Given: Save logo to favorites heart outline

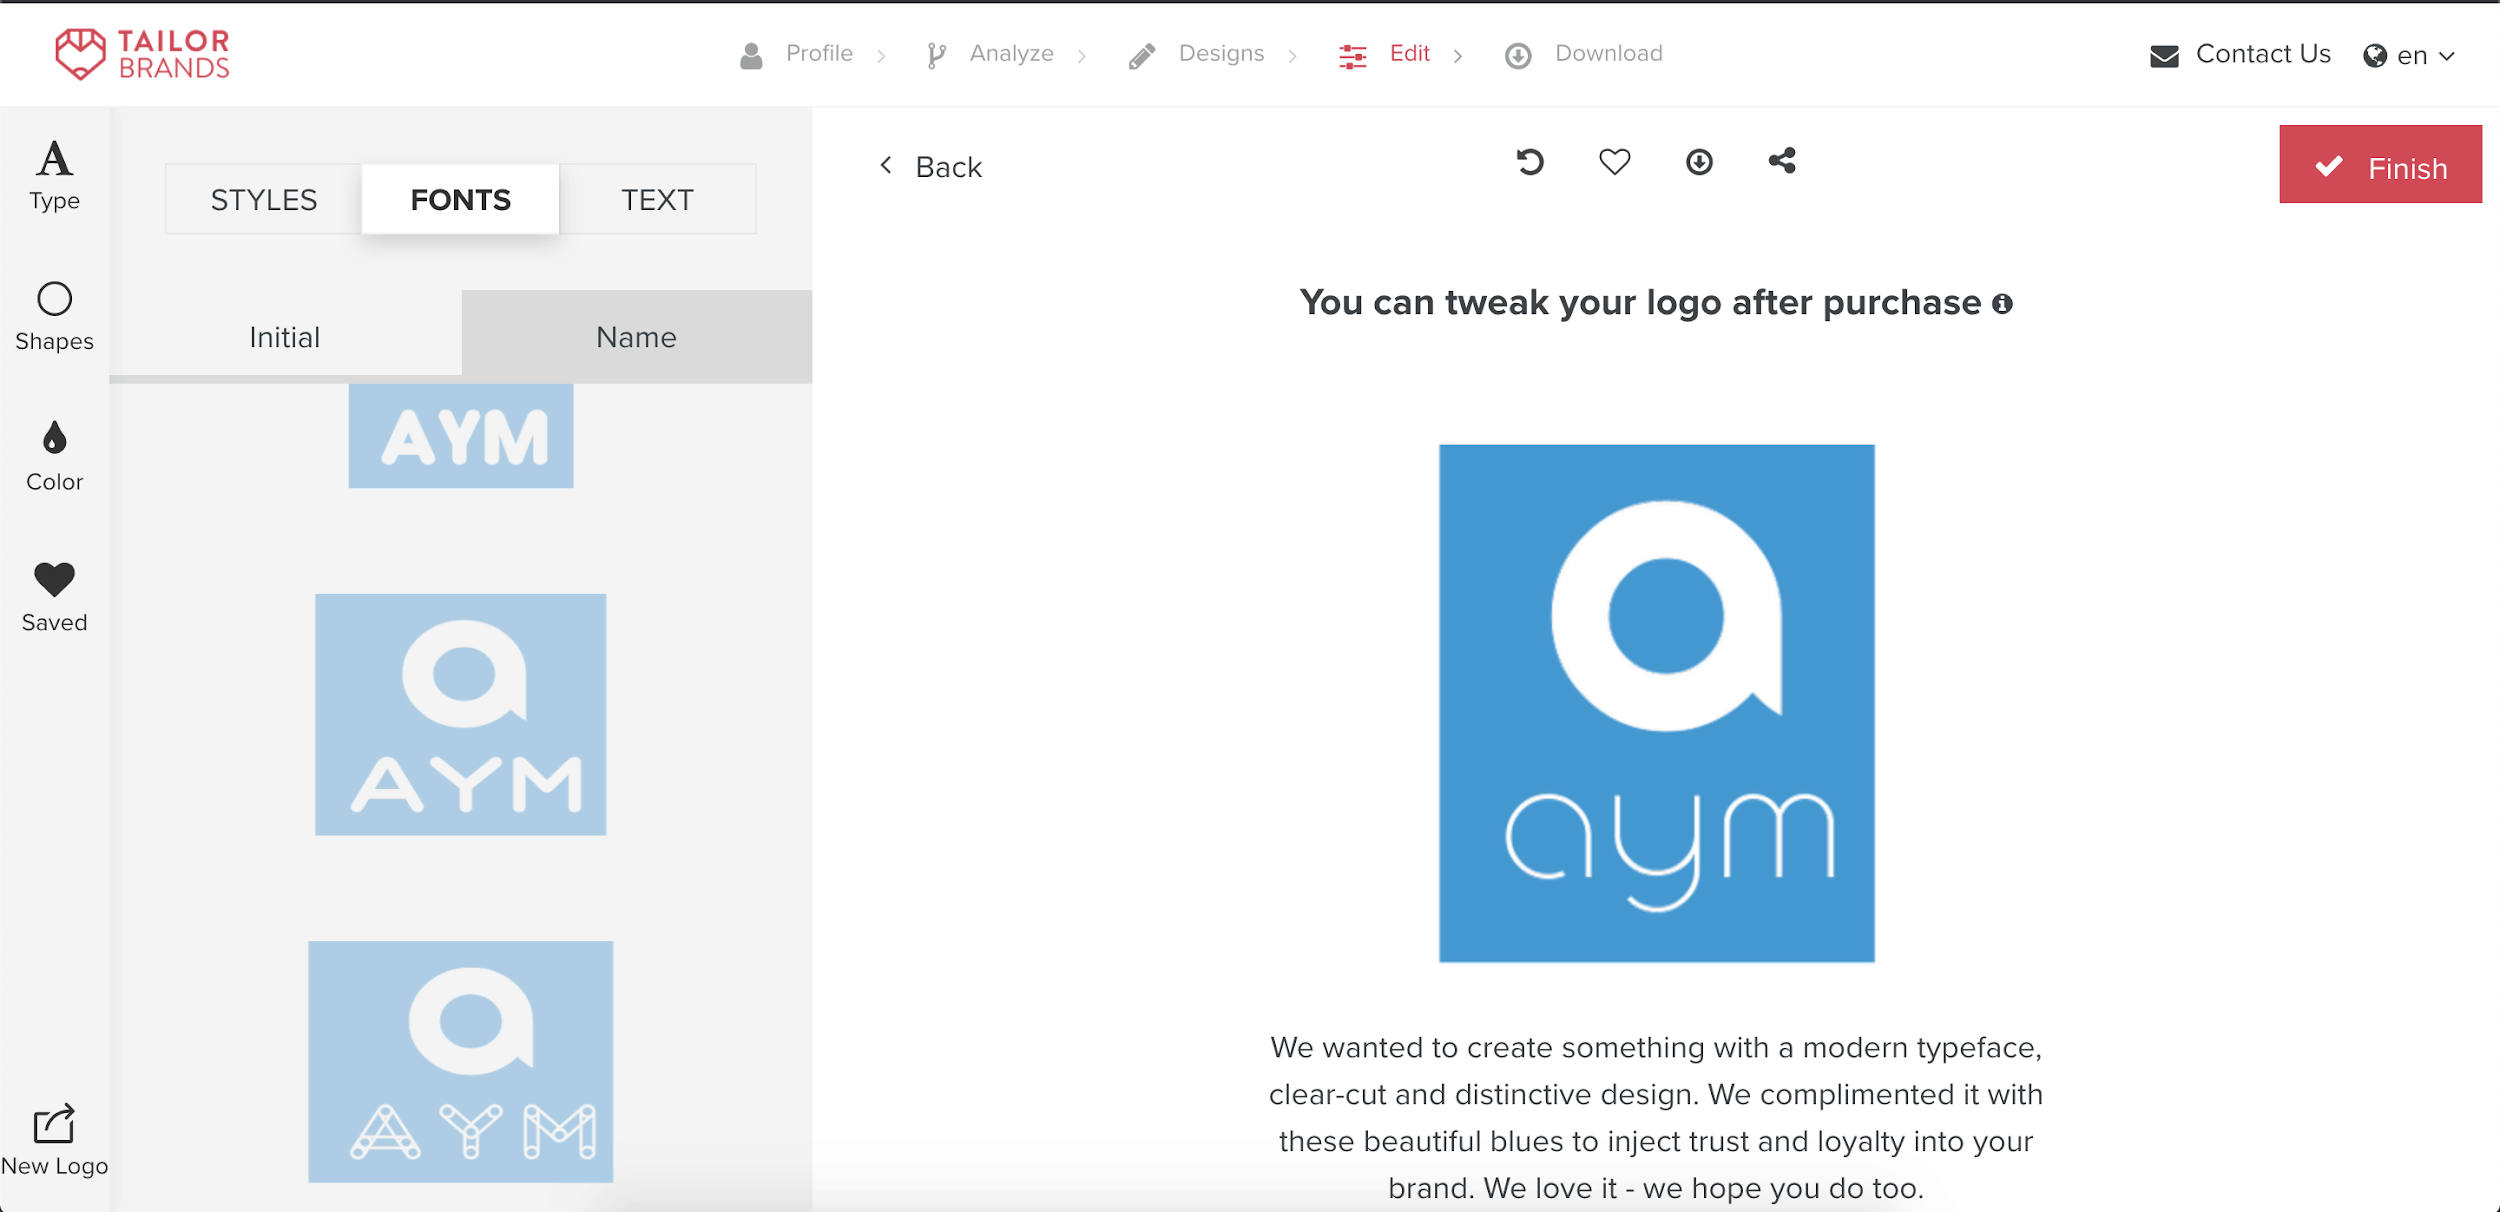Looking at the screenshot, I should pyautogui.click(x=1614, y=162).
